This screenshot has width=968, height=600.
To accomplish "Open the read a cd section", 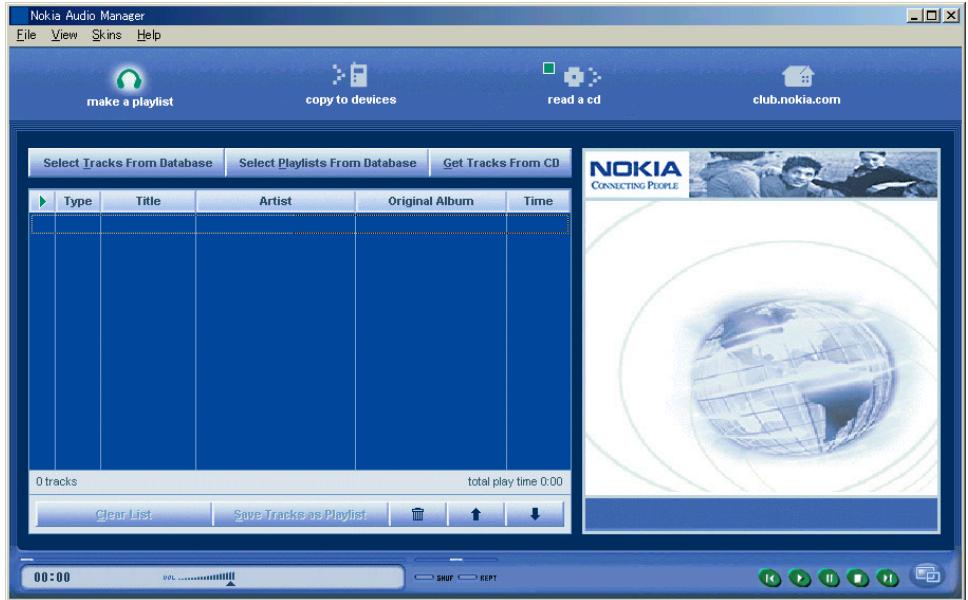I will [x=574, y=85].
